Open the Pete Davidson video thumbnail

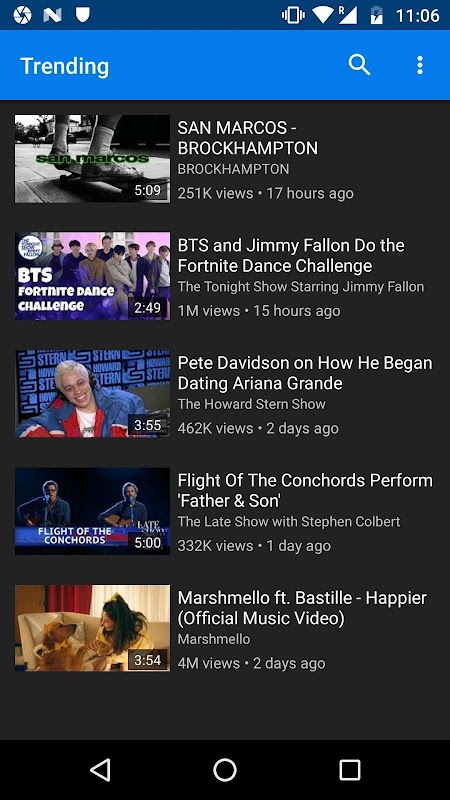point(92,393)
